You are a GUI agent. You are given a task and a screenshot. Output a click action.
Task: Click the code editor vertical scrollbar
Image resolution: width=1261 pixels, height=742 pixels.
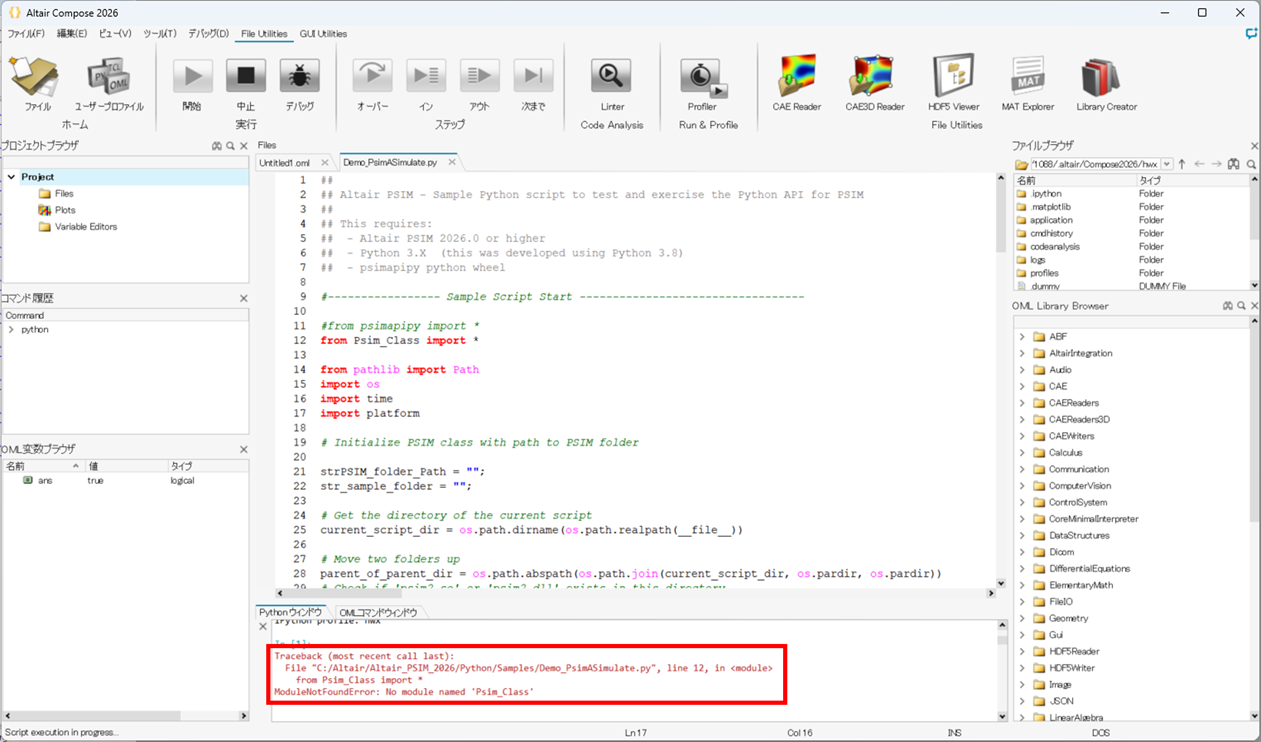[1000, 380]
